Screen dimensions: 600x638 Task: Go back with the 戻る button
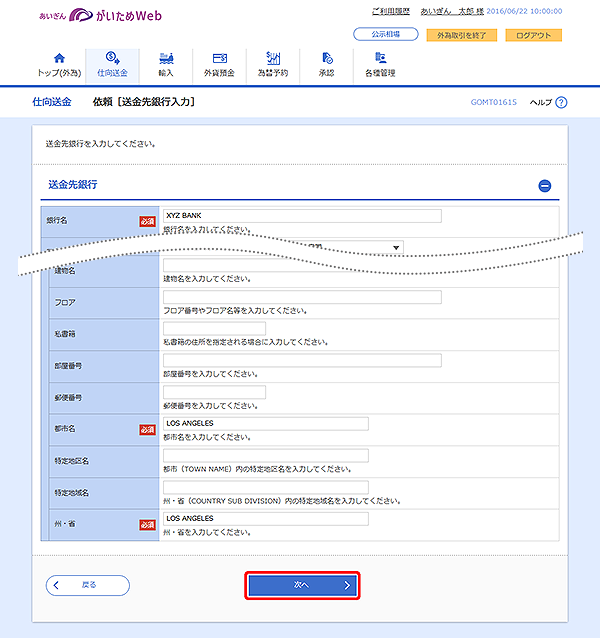[88, 585]
